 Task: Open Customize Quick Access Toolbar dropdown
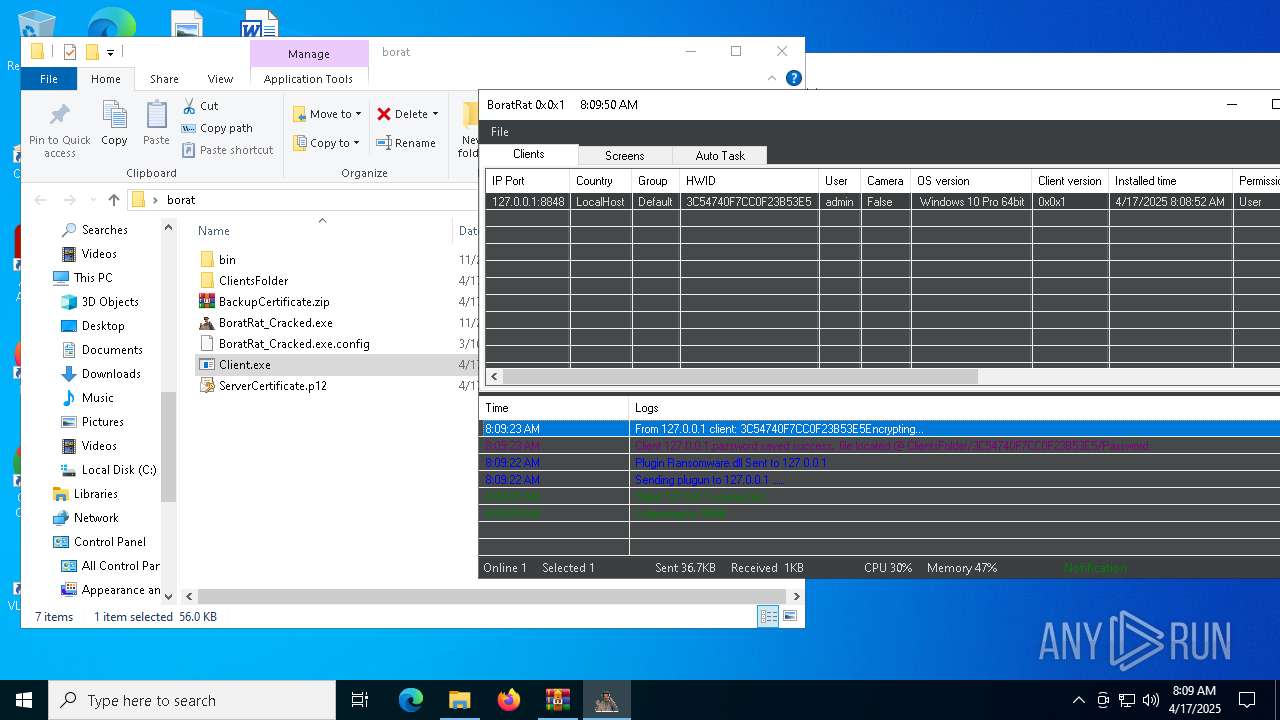pyautogui.click(x=110, y=52)
